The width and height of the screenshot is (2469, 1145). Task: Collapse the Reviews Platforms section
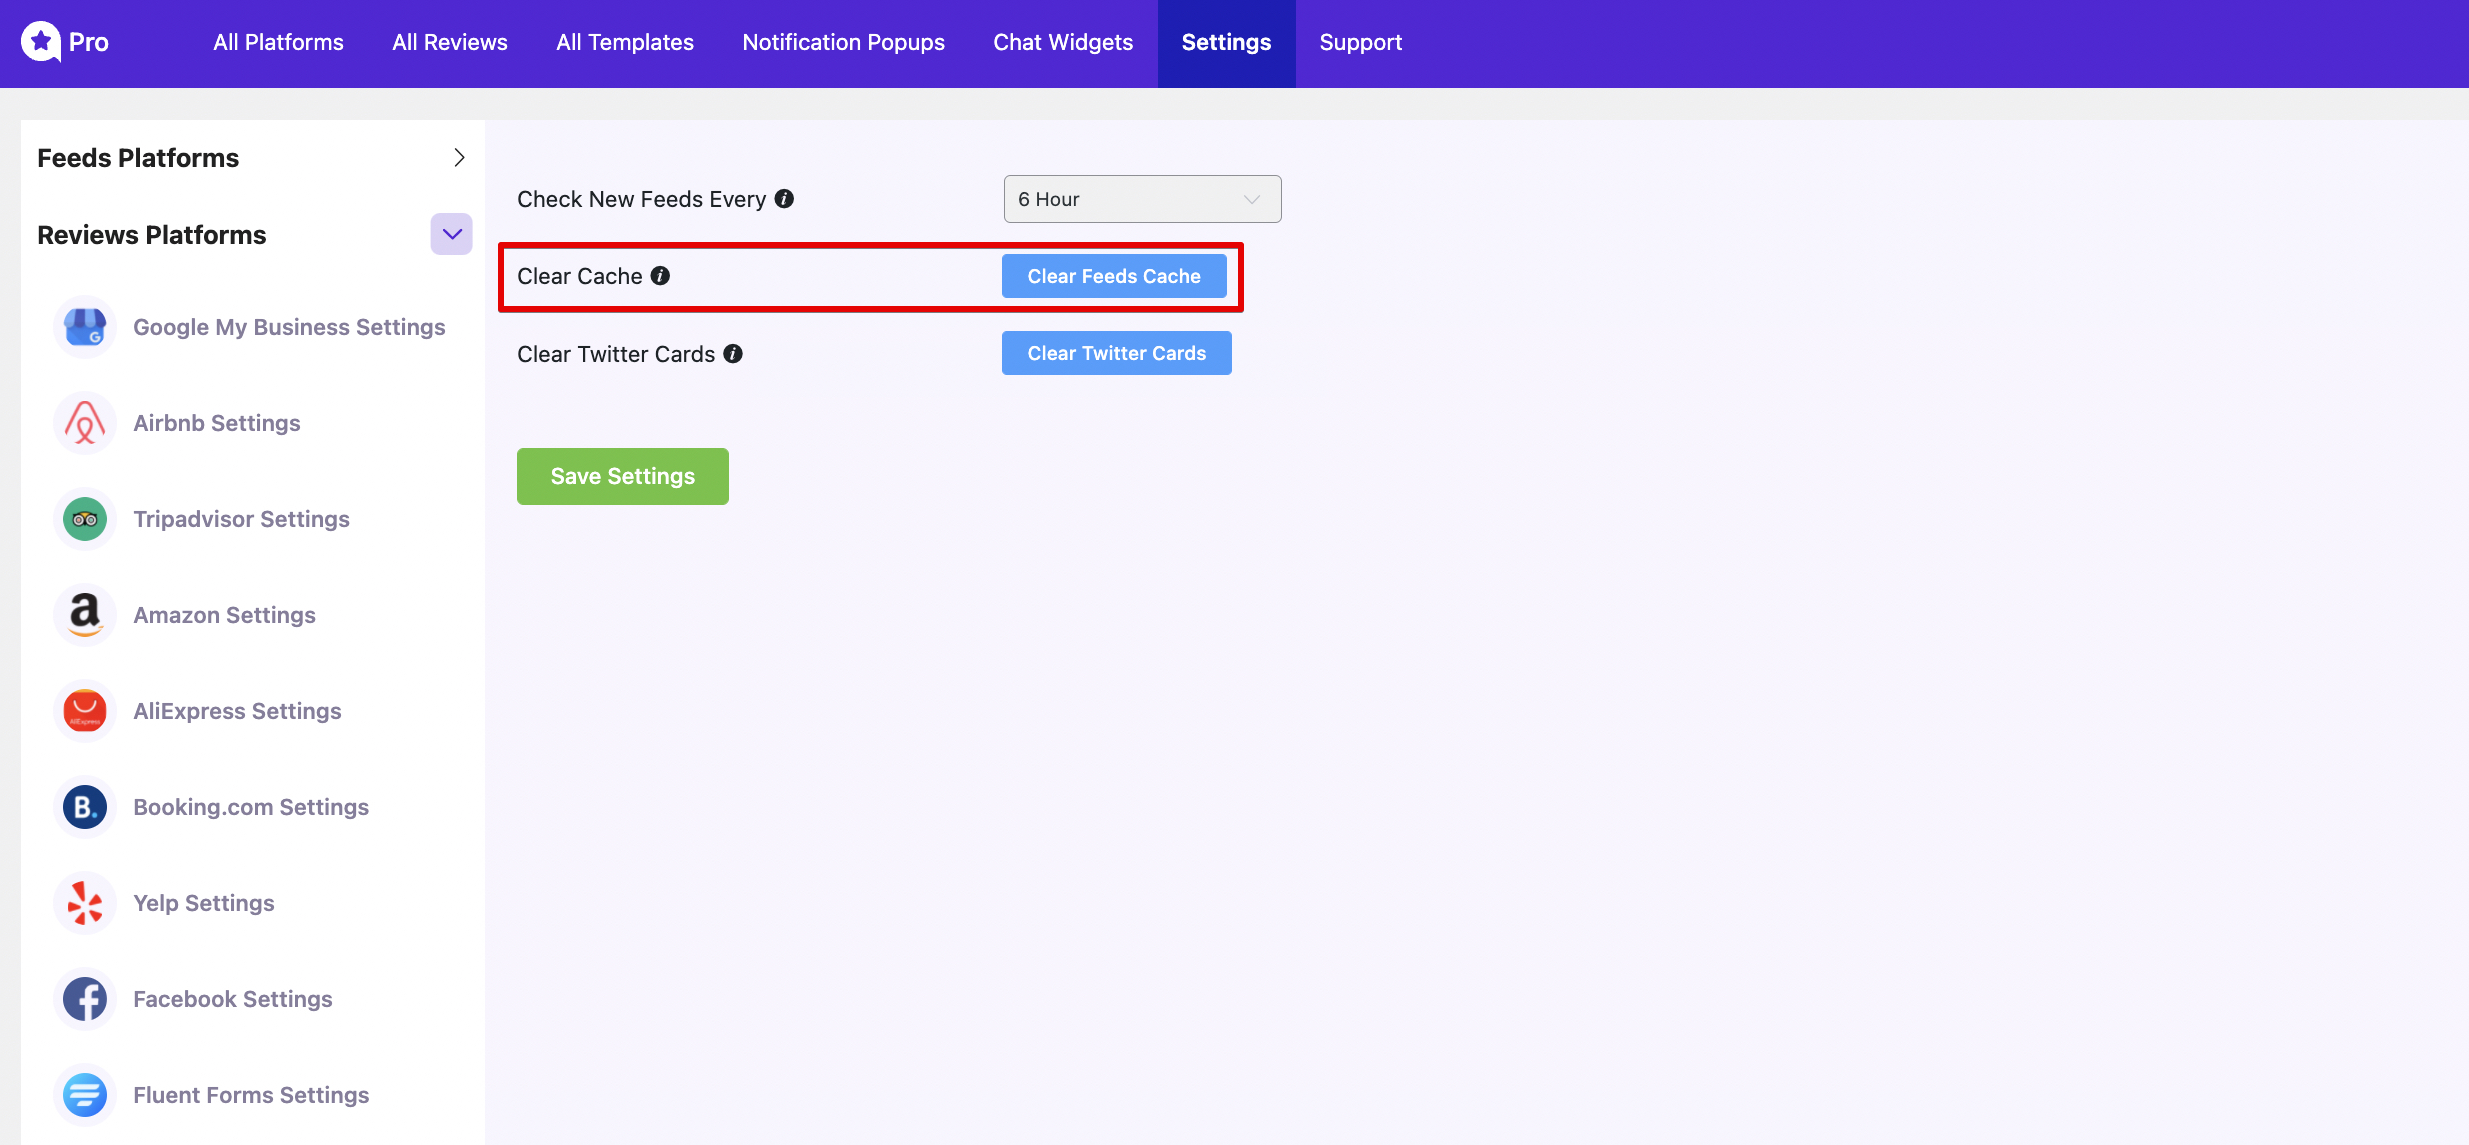click(449, 233)
